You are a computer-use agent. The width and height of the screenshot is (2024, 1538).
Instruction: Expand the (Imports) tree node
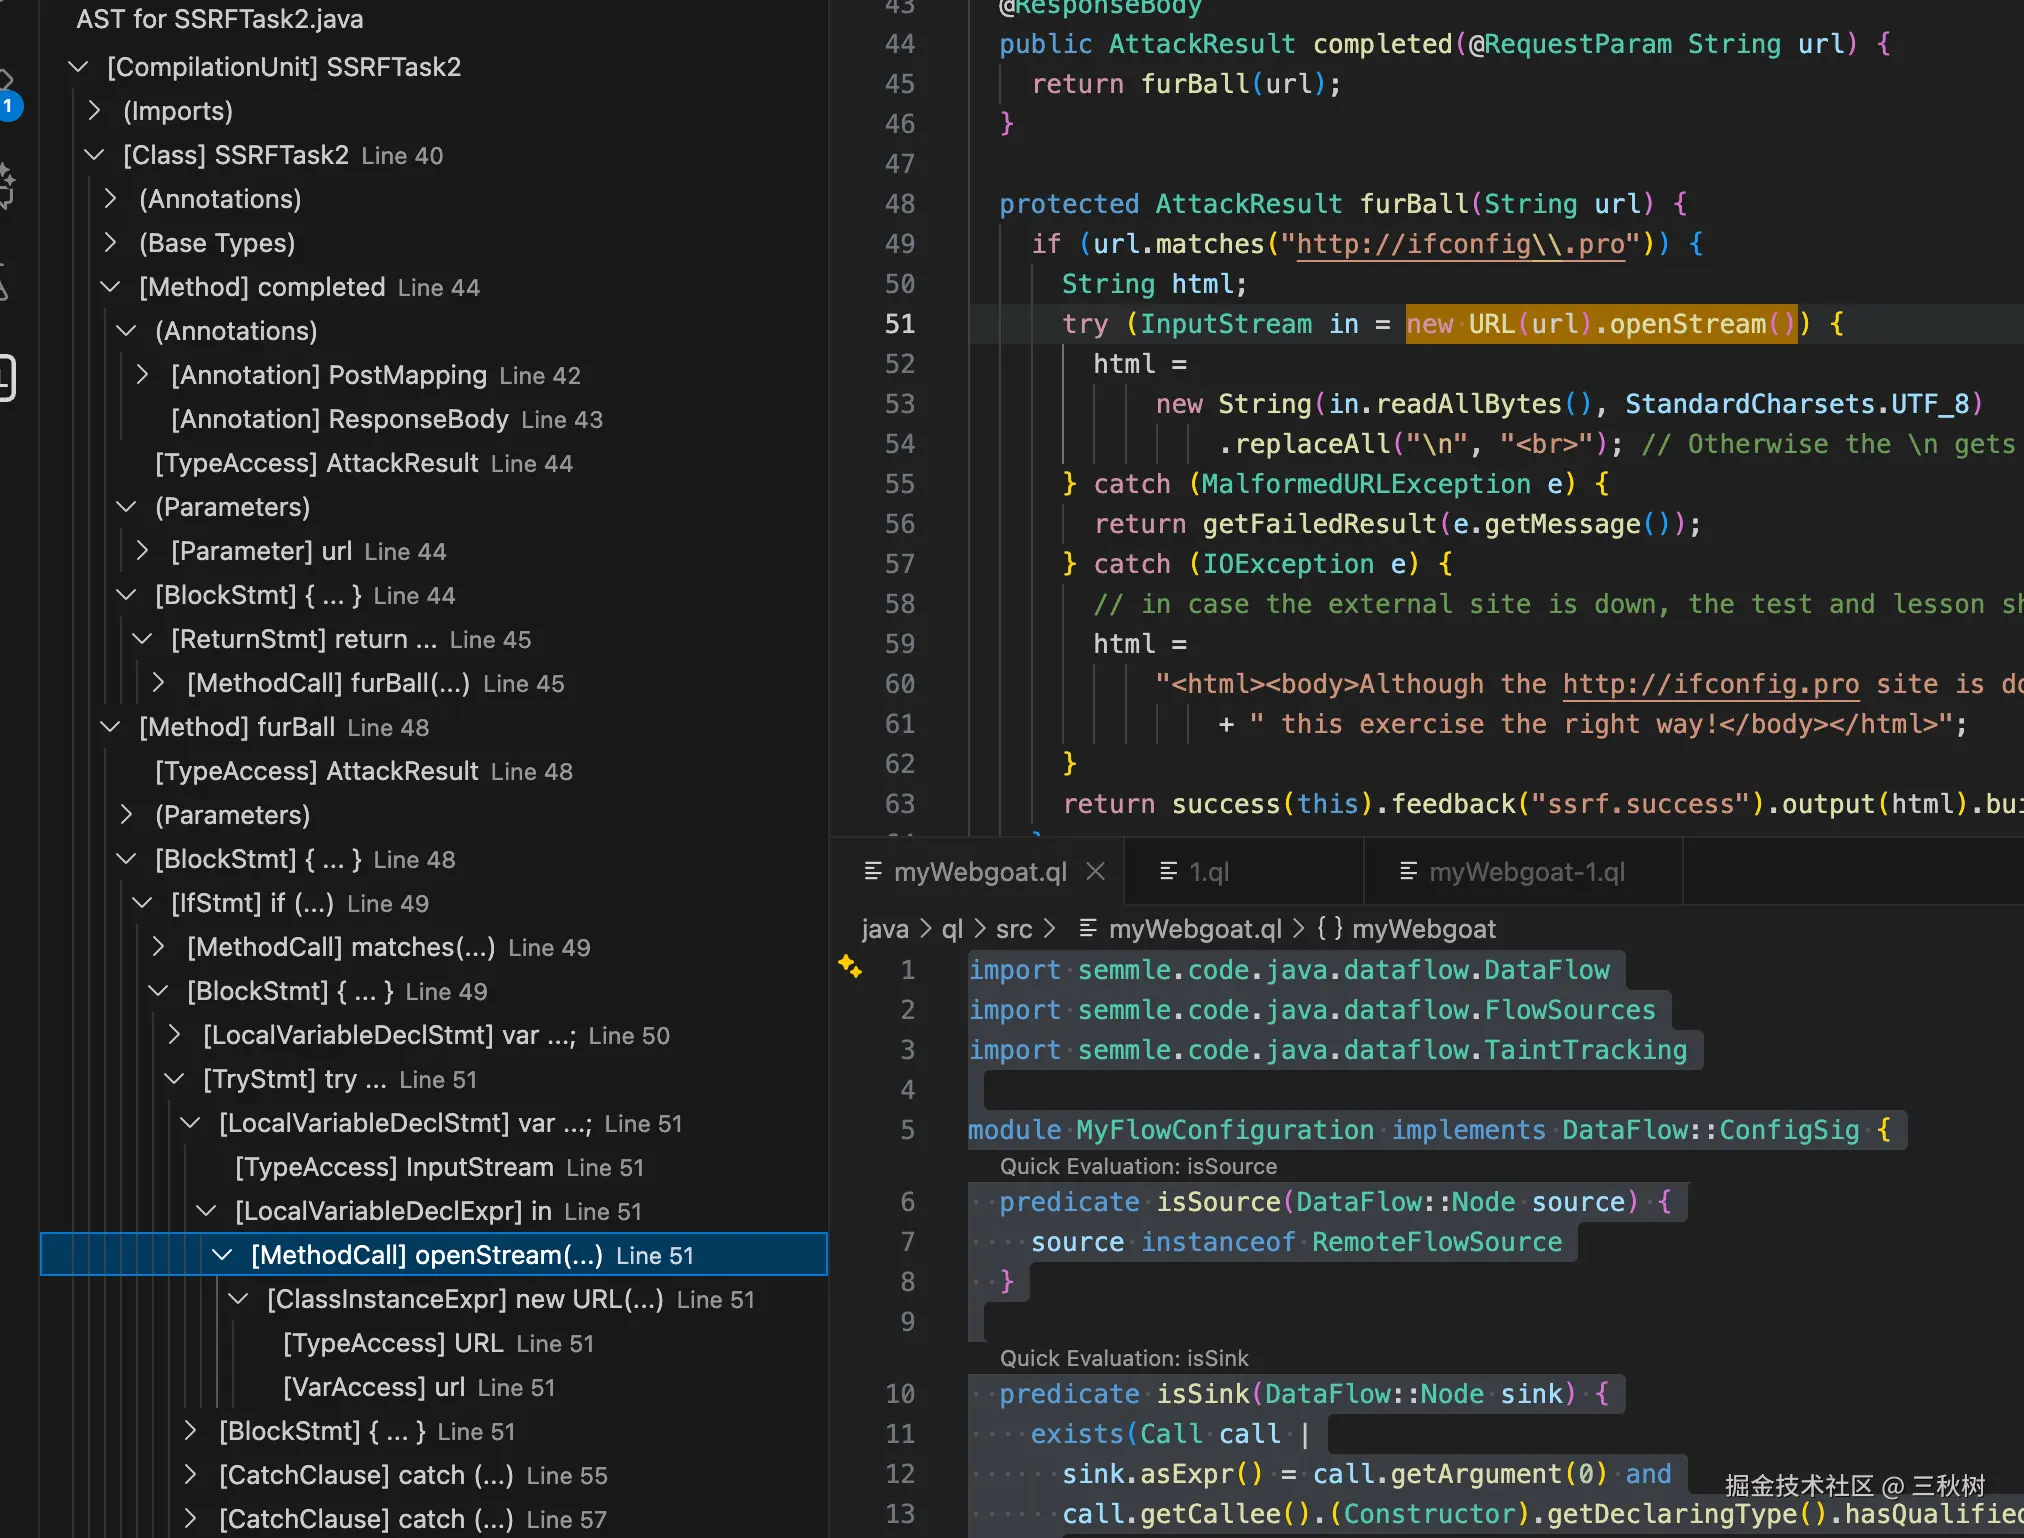(x=95, y=111)
